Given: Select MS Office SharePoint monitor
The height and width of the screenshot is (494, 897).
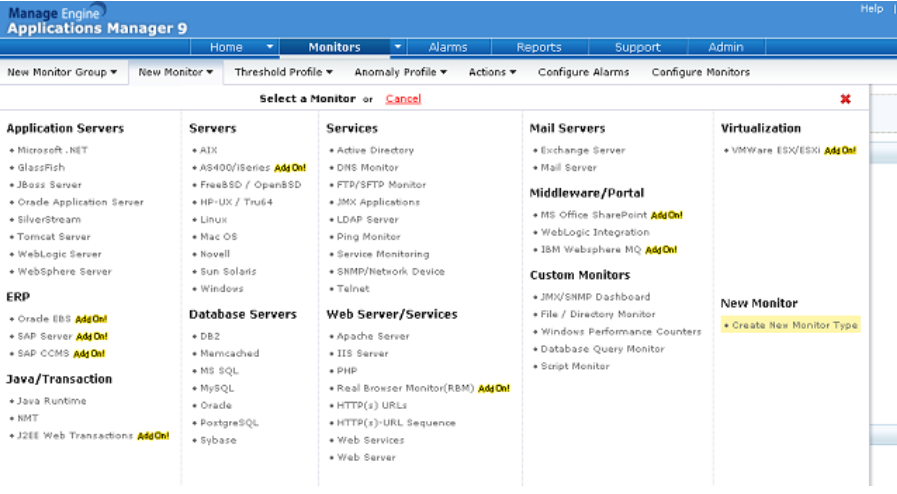Looking at the screenshot, I should (594, 215).
